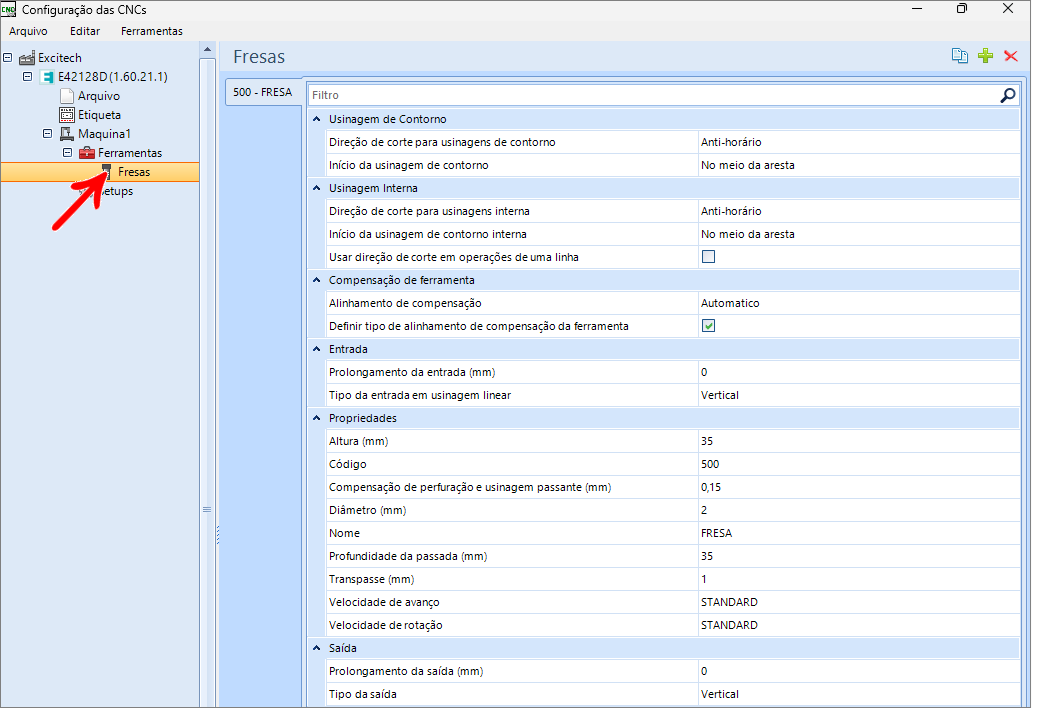Click the 'Transpasse (mm)' property label
Image resolution: width=1037 pixels, height=719 pixels.
pos(371,579)
